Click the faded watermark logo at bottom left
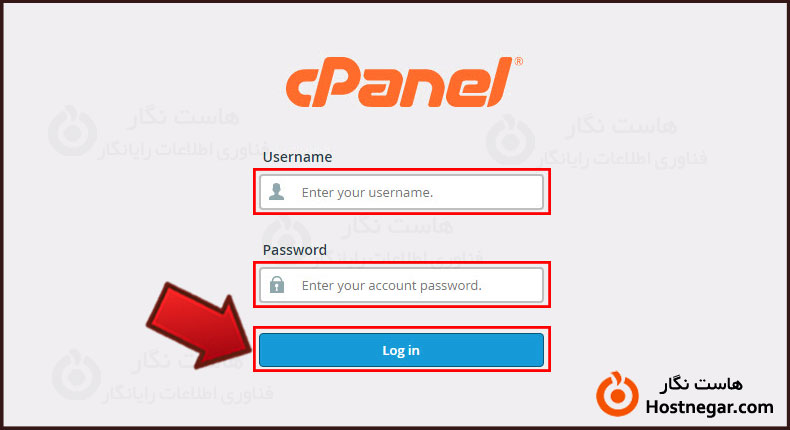Image resolution: width=790 pixels, height=430 pixels. 77,376
